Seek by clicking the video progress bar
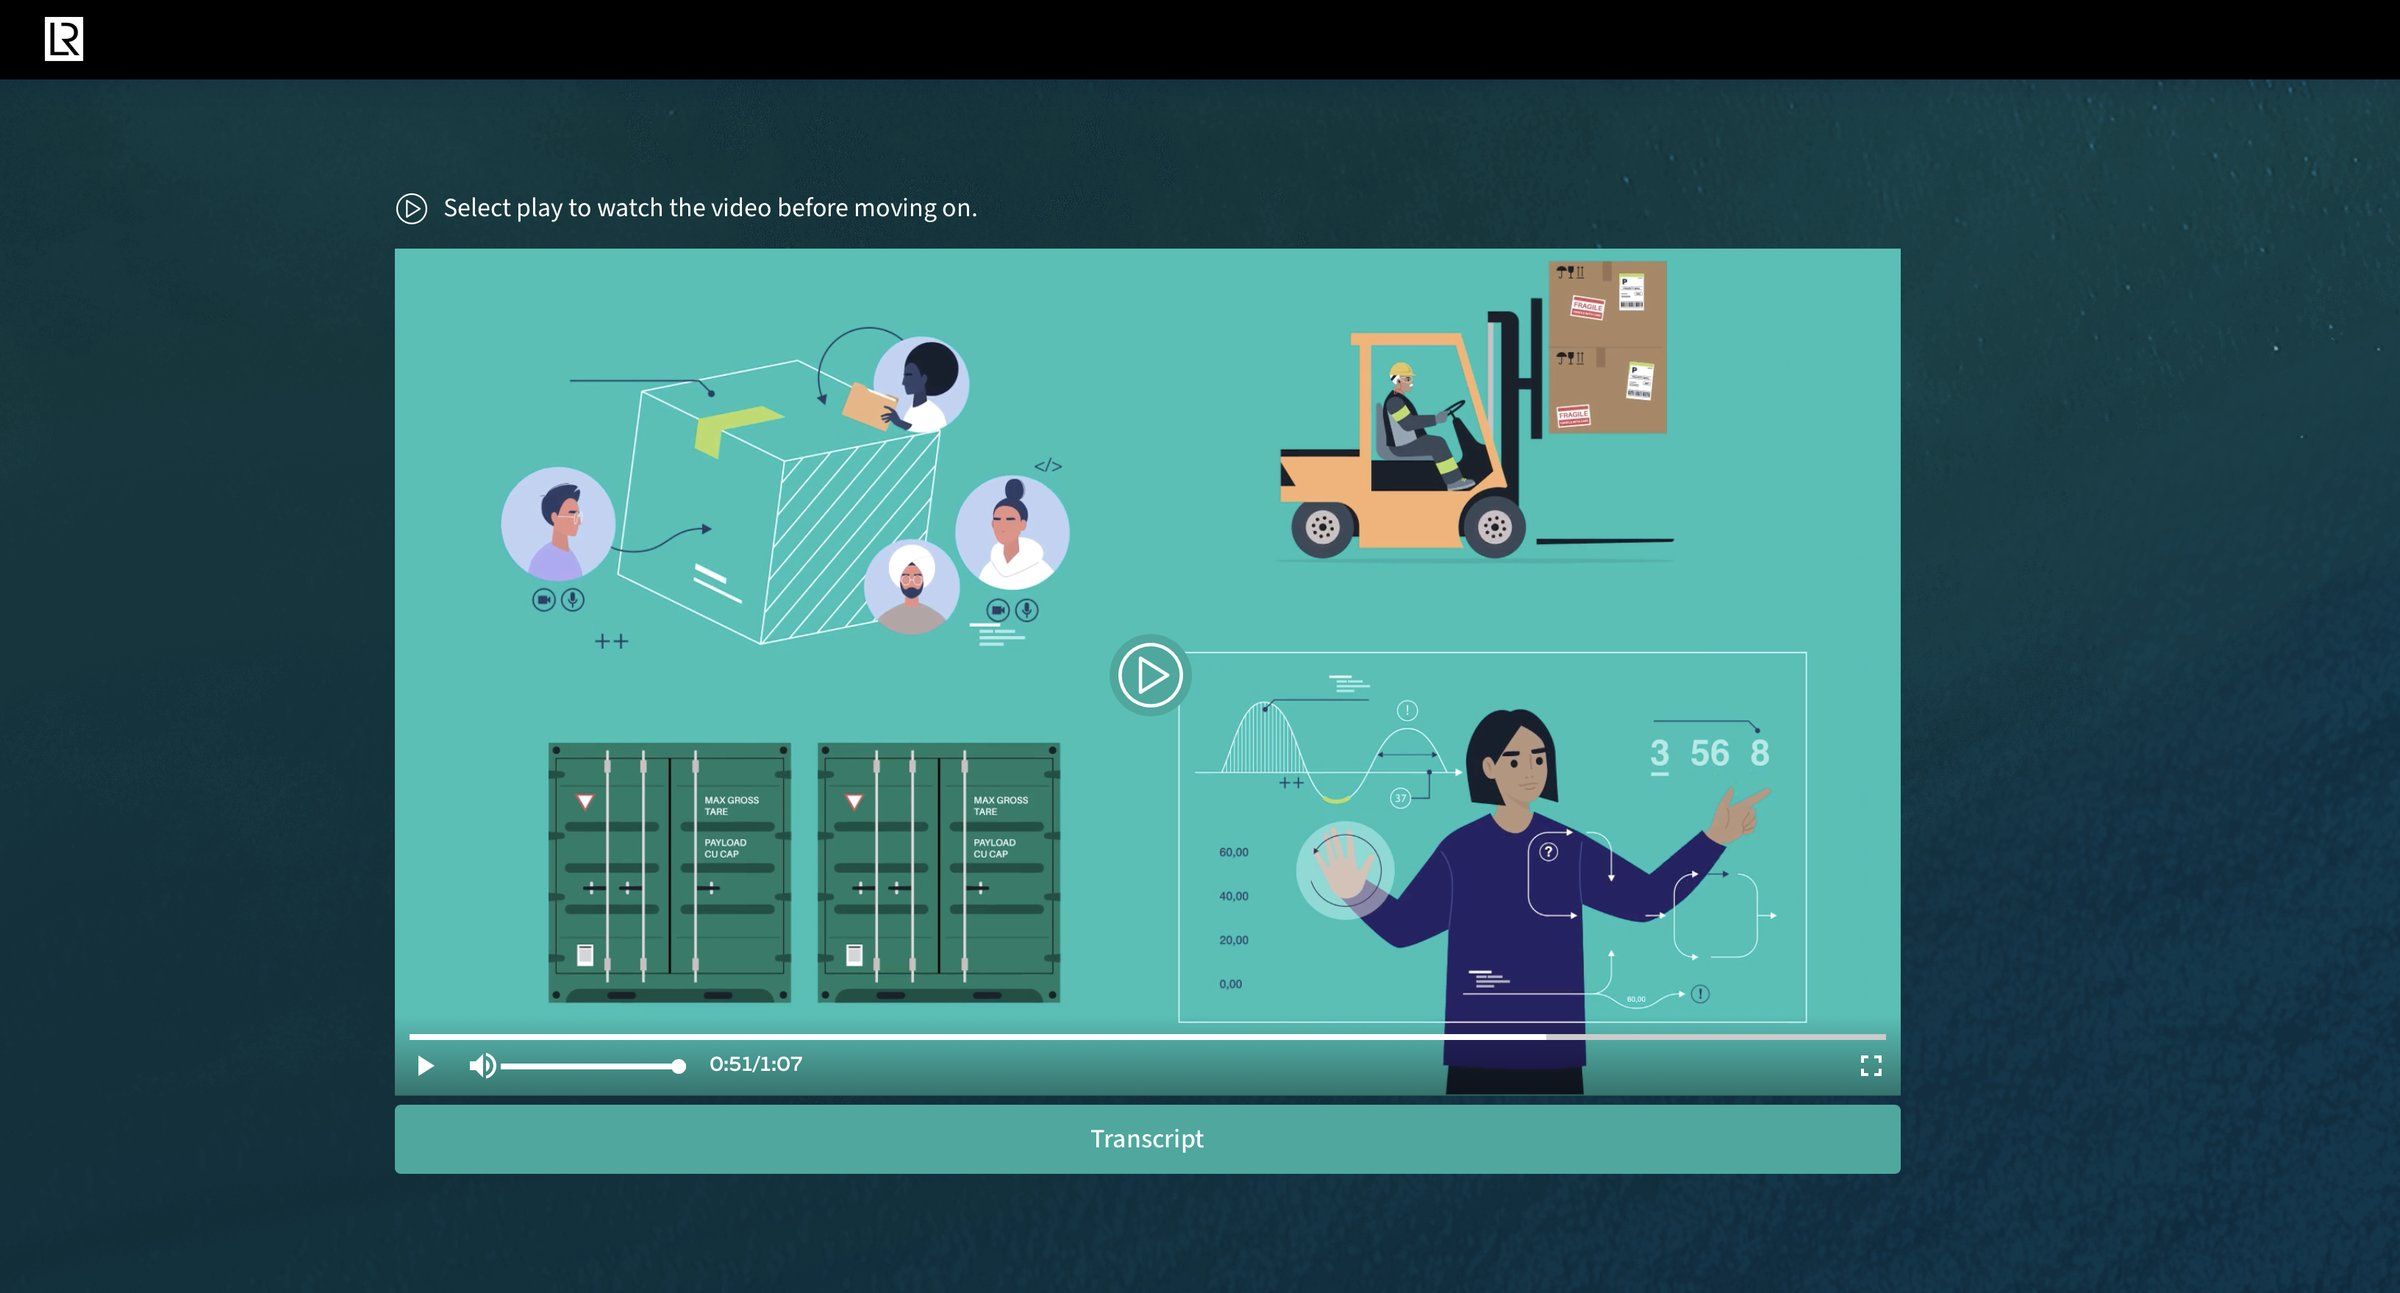The width and height of the screenshot is (2400, 1293). click(1147, 1037)
